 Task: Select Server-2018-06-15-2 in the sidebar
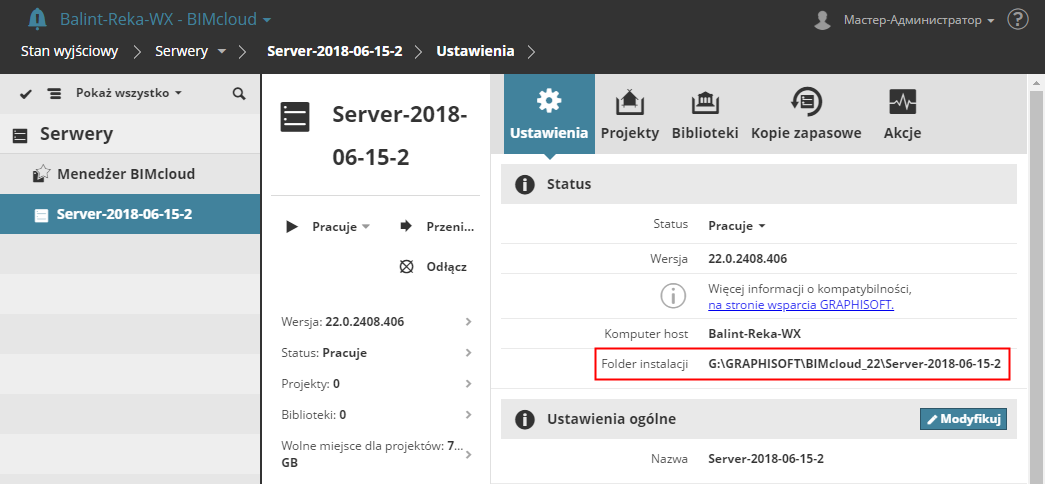click(130, 214)
